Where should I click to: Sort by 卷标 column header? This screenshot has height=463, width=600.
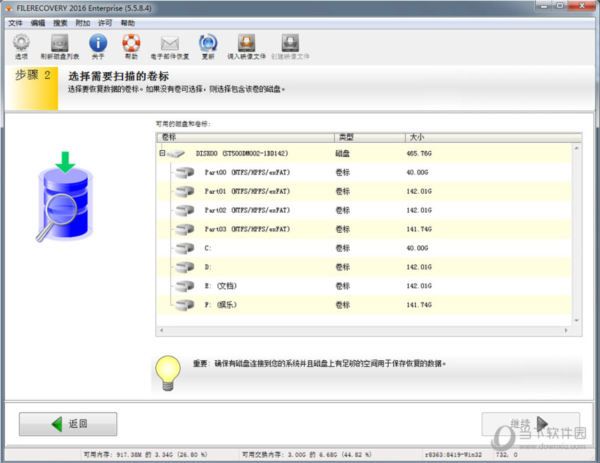246,137
